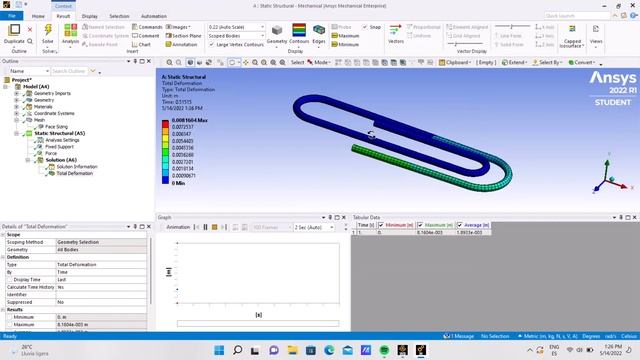Switch to the Home ribbon tab
Viewport: 640px width, 360px height.
point(38,16)
